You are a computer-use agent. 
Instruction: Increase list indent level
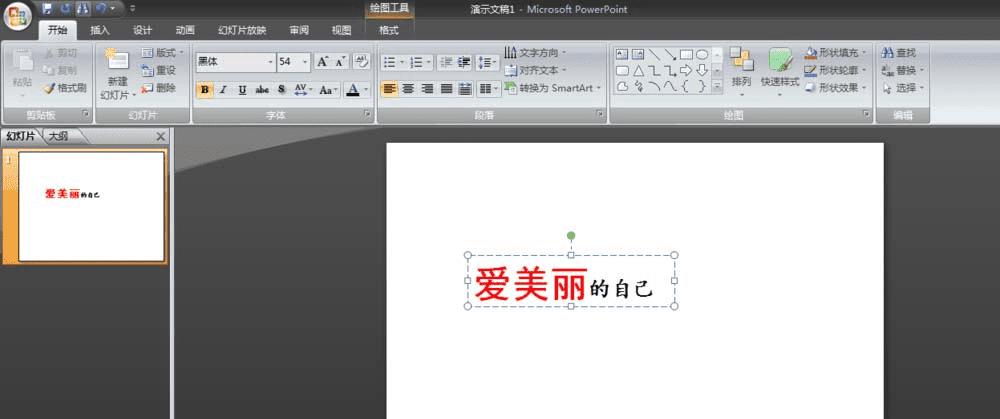[x=464, y=62]
